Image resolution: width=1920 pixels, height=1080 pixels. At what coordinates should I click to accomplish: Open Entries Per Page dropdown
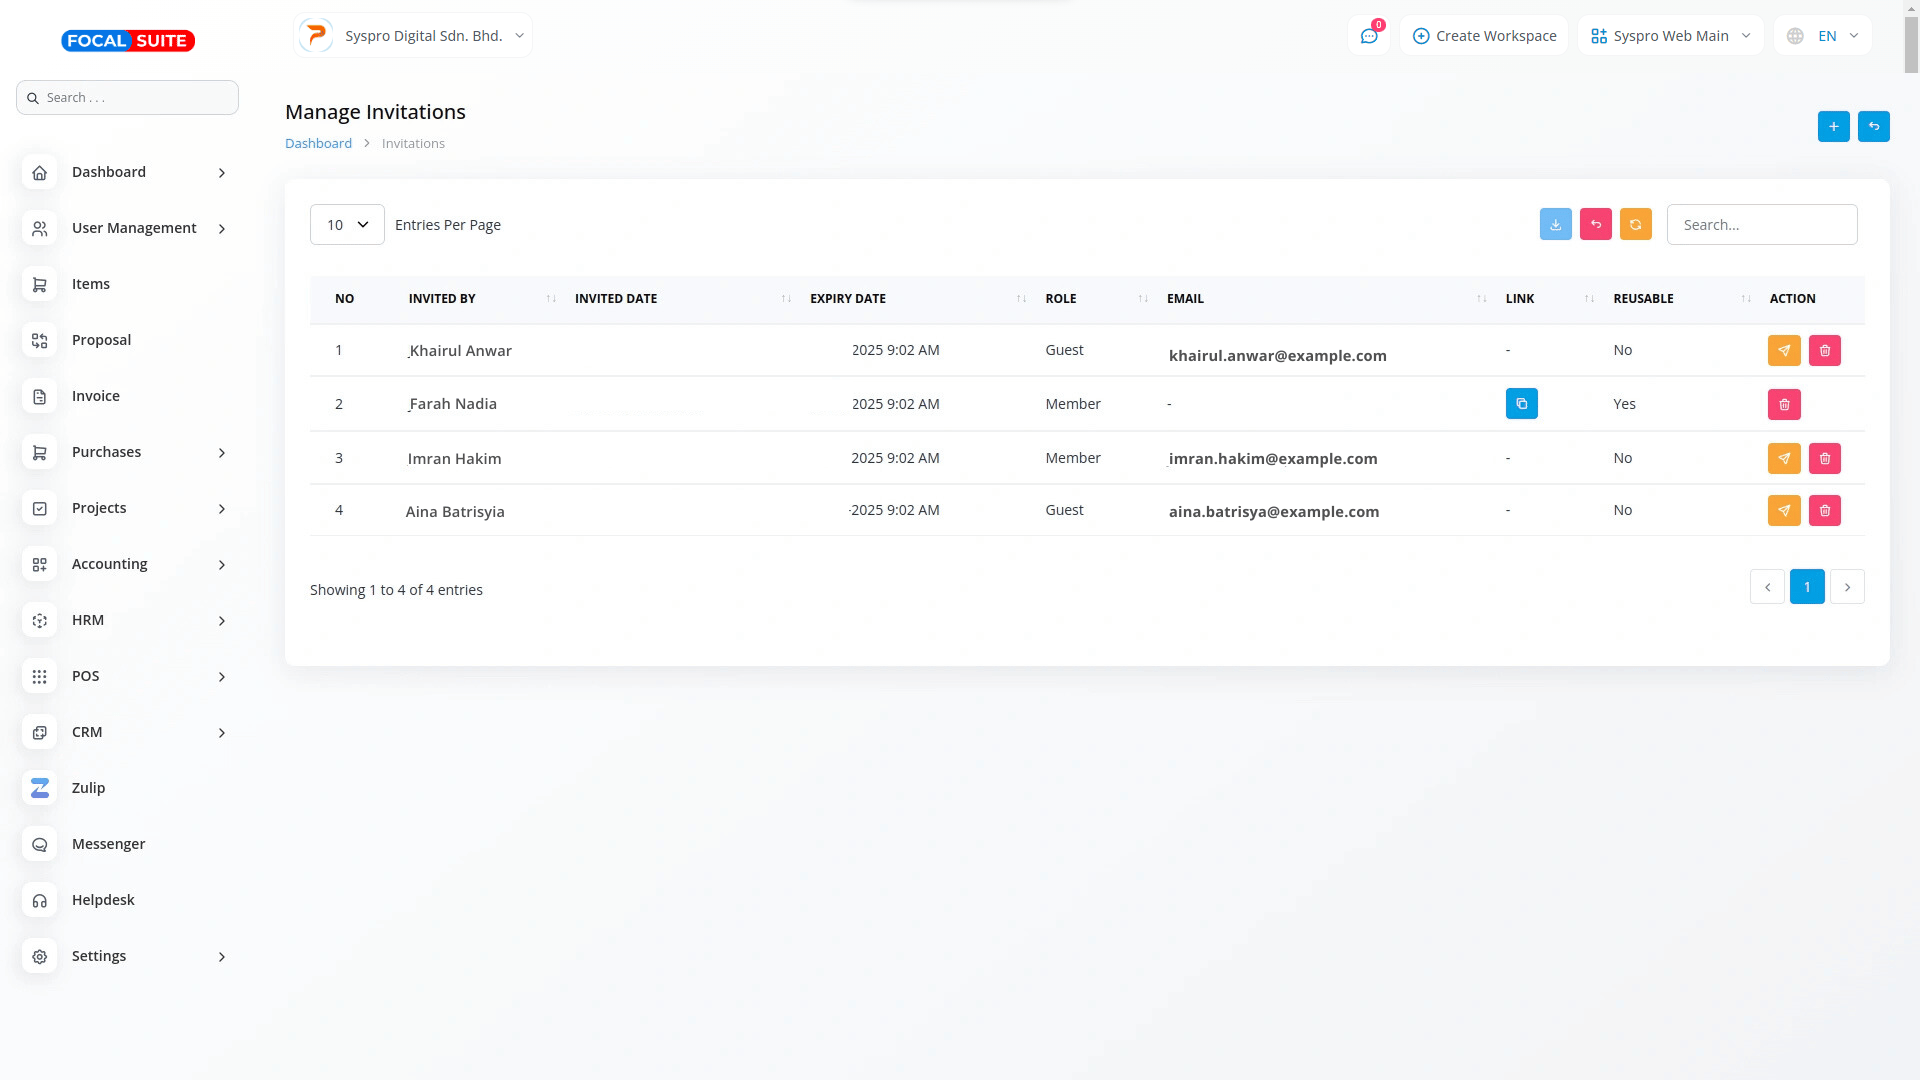click(x=347, y=225)
